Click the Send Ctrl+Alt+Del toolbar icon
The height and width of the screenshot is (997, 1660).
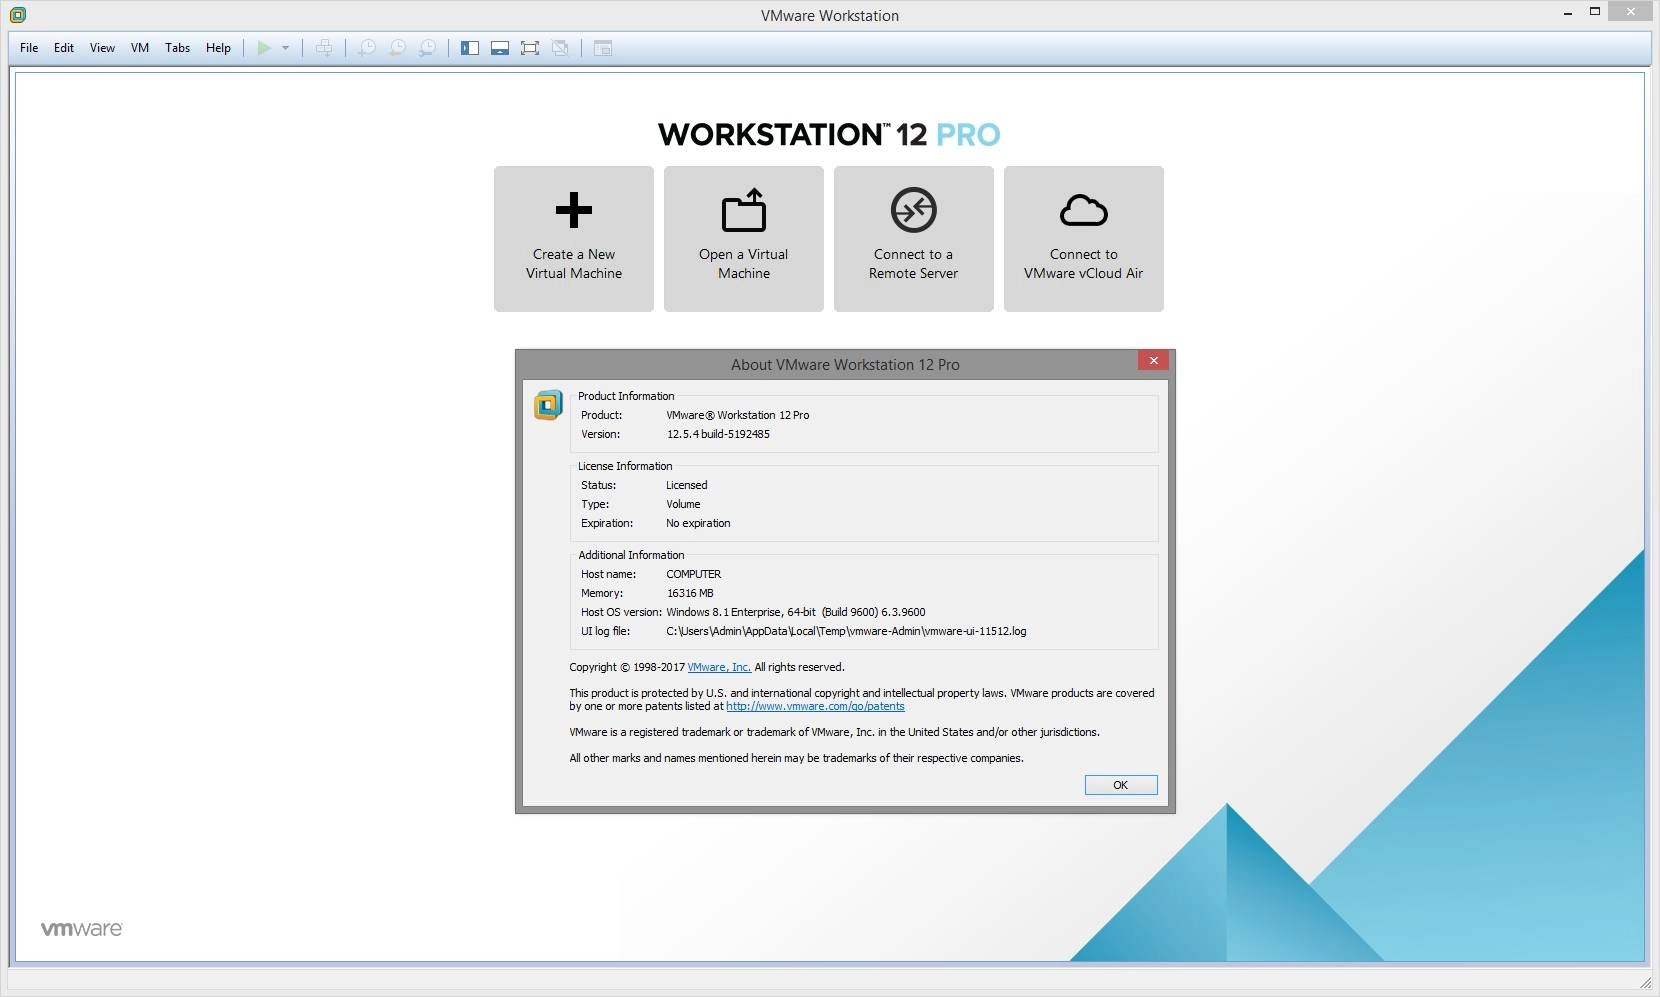pos(324,48)
